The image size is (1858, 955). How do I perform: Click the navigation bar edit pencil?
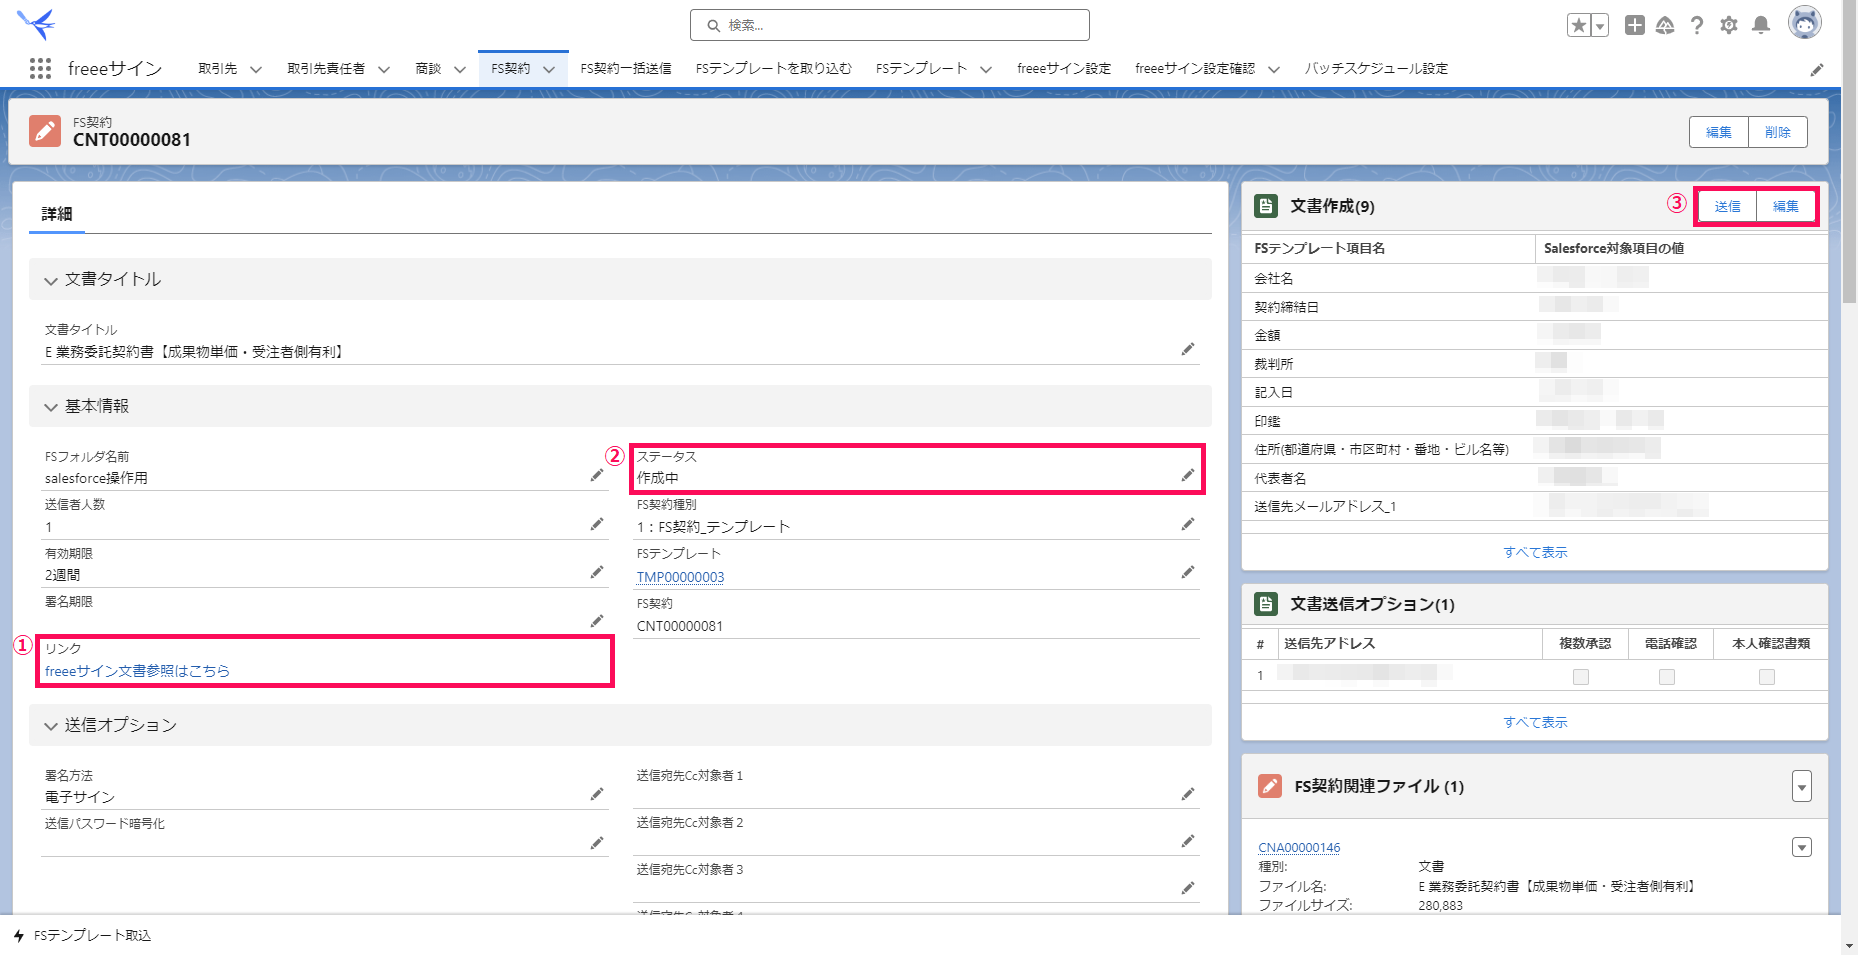click(1817, 69)
